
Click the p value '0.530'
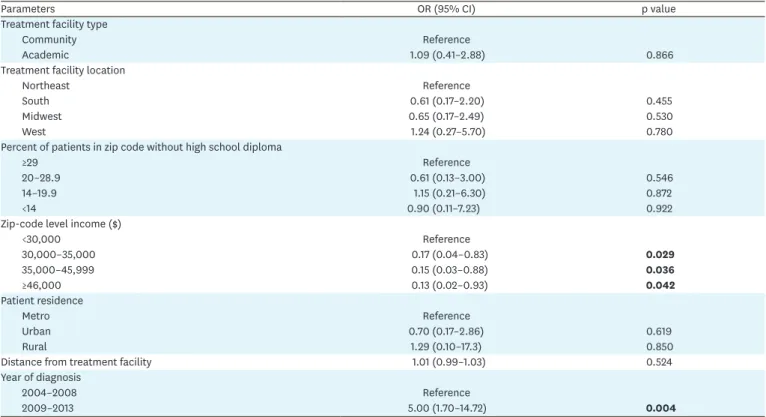click(659, 116)
